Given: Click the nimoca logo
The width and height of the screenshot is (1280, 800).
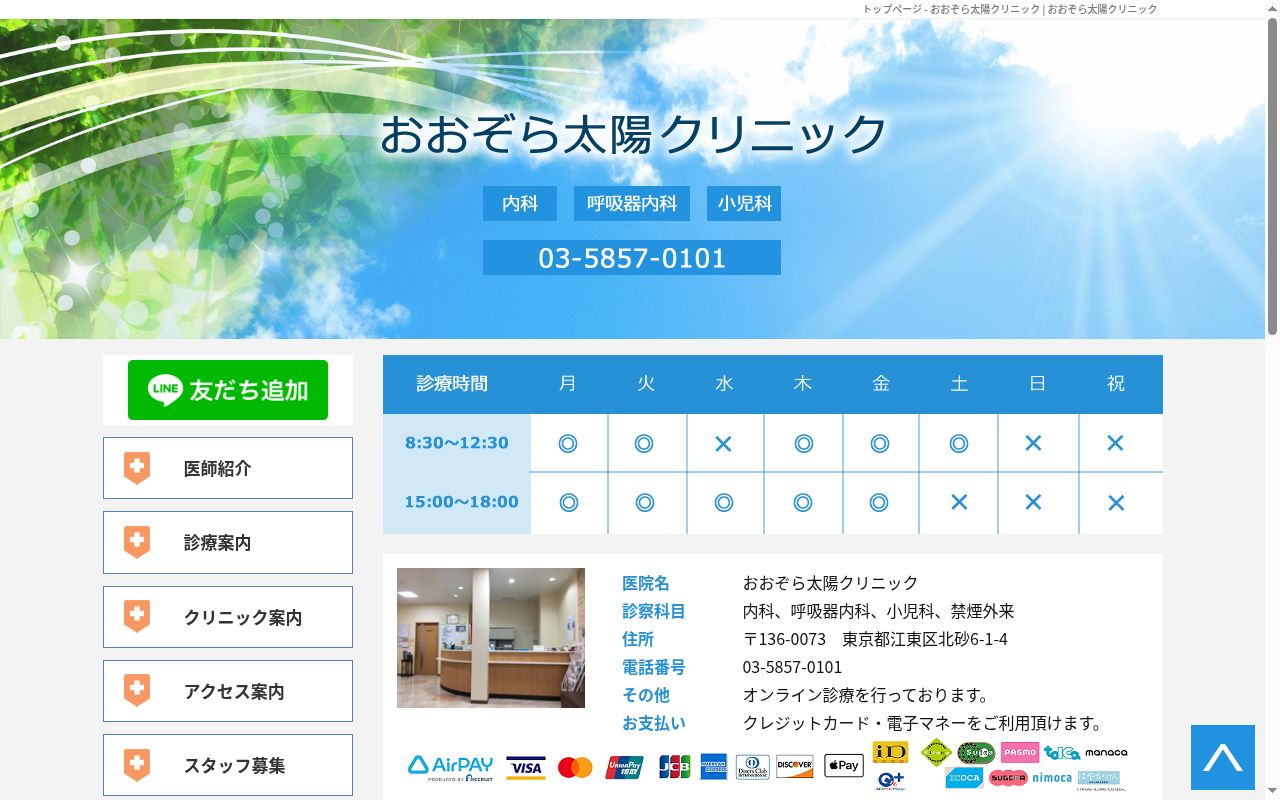Looking at the screenshot, I should point(1052,778).
